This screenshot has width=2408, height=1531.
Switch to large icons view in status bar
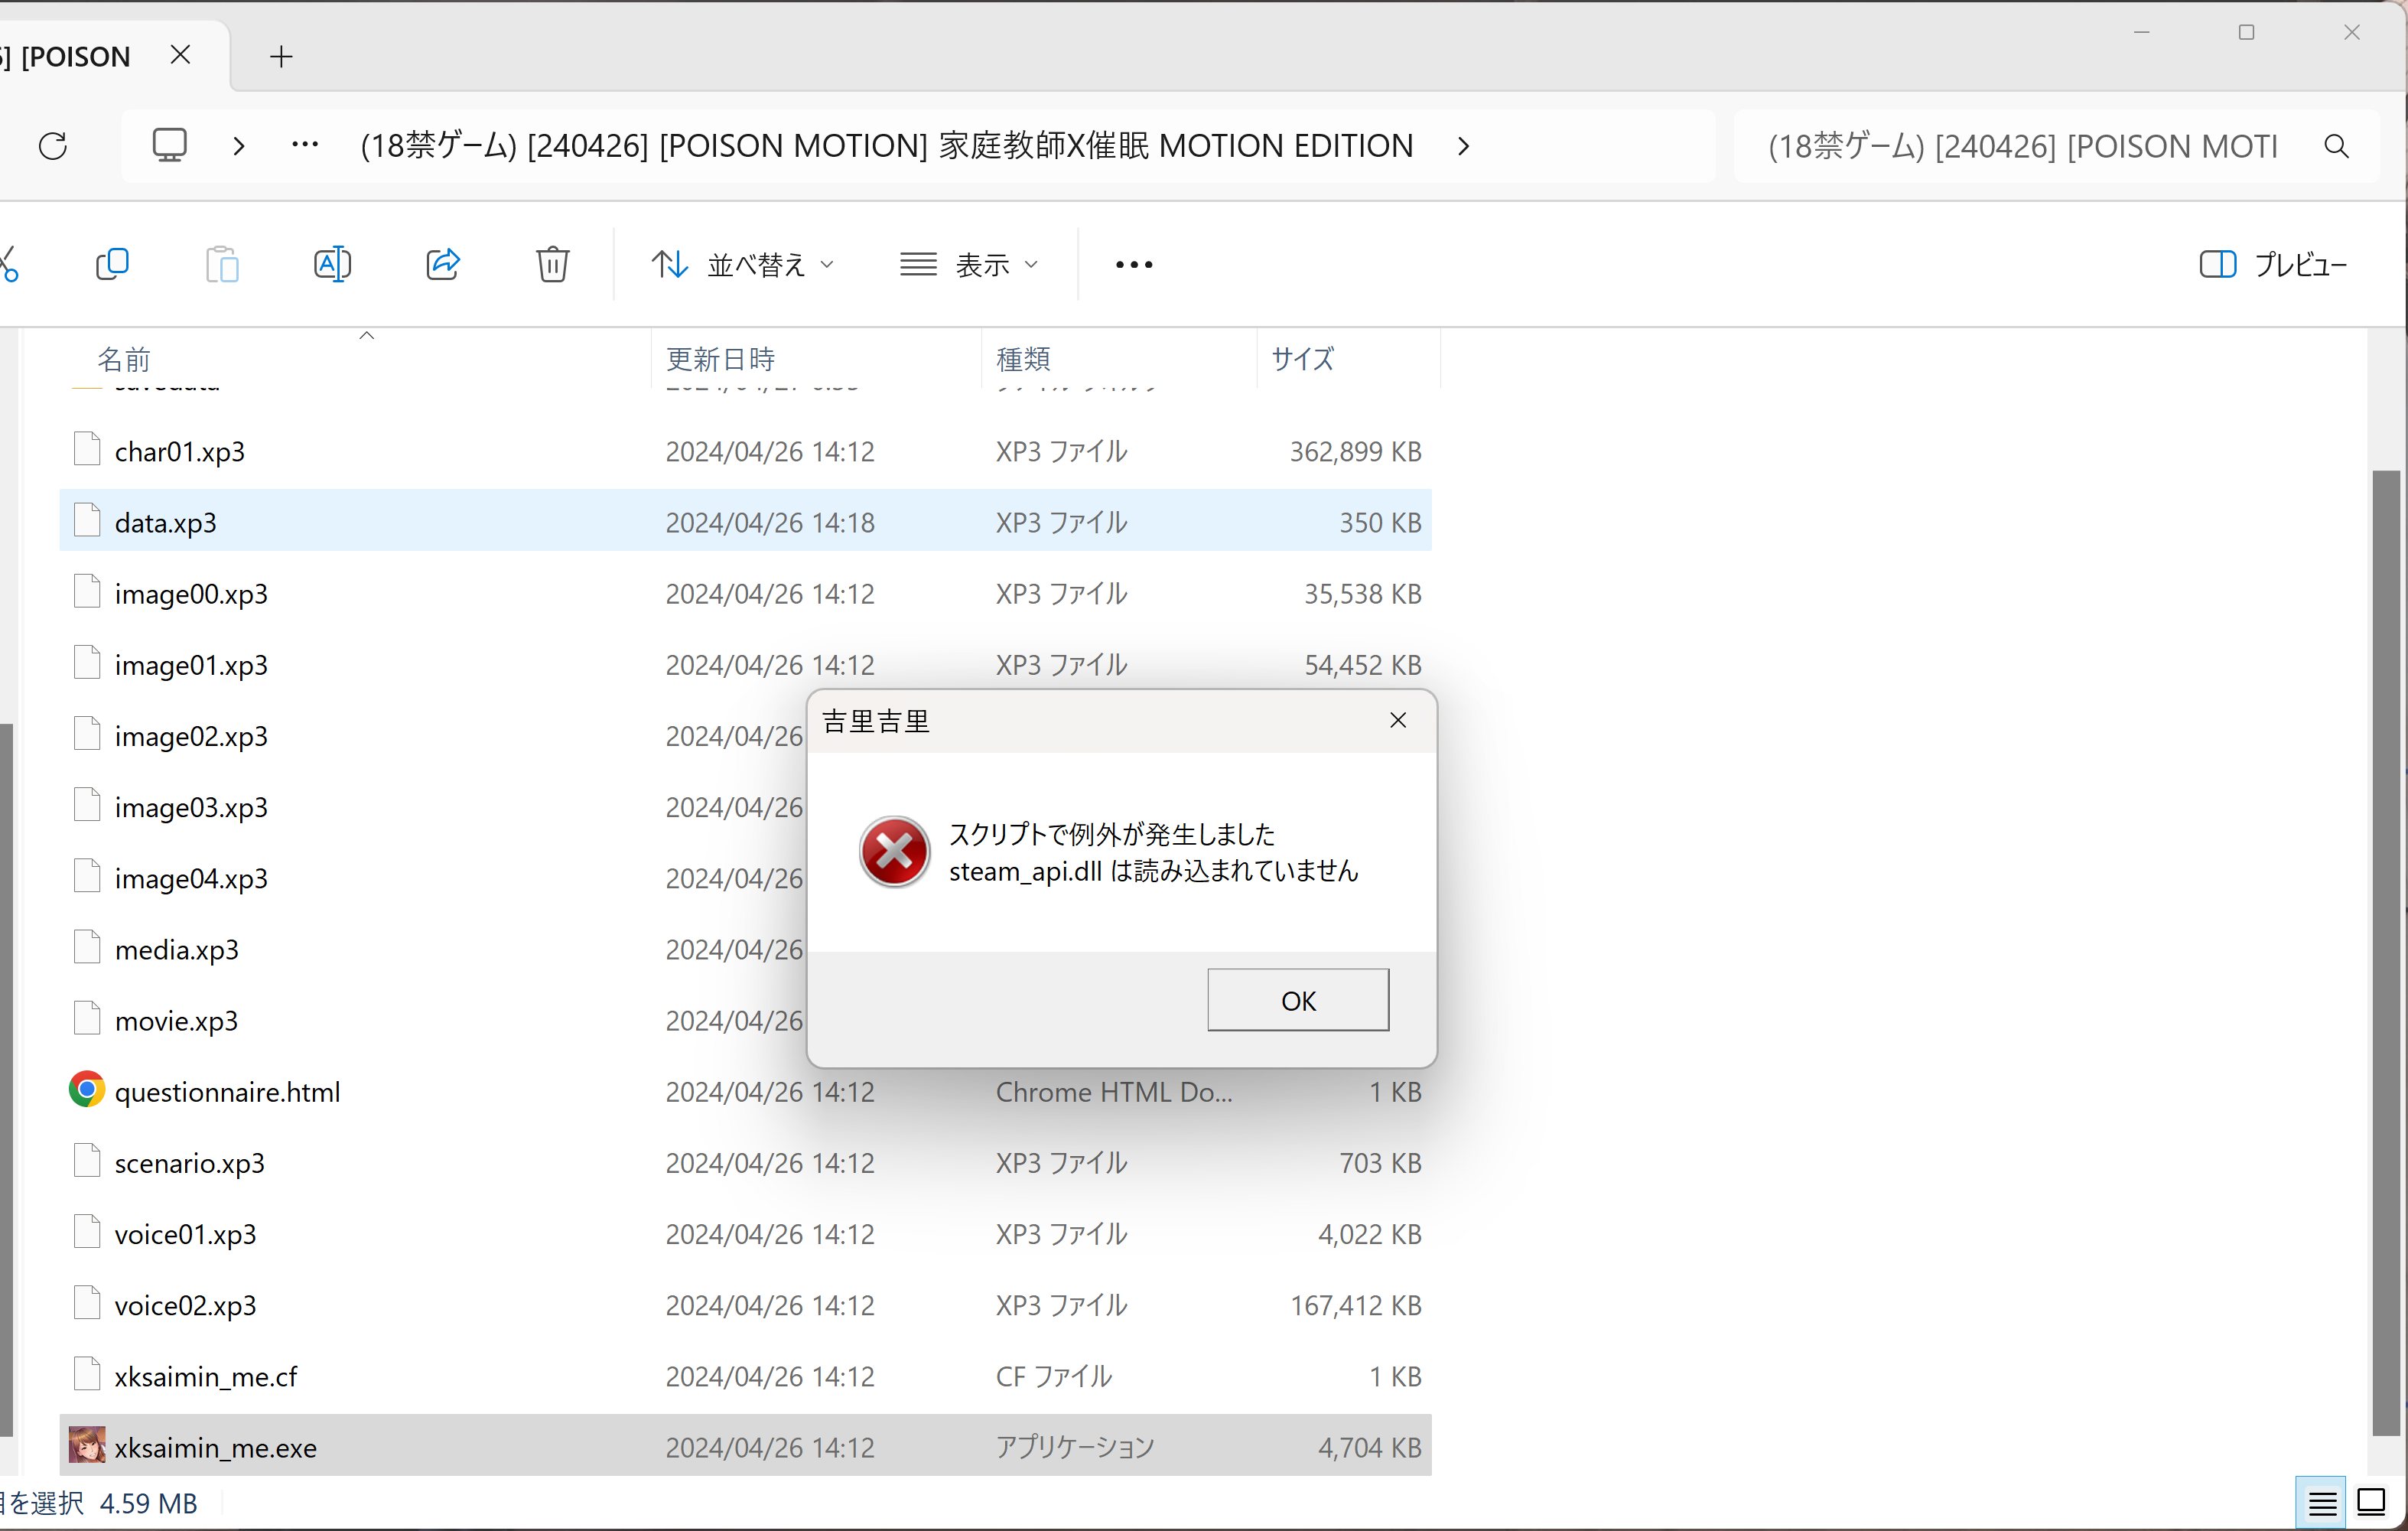tap(2371, 1502)
